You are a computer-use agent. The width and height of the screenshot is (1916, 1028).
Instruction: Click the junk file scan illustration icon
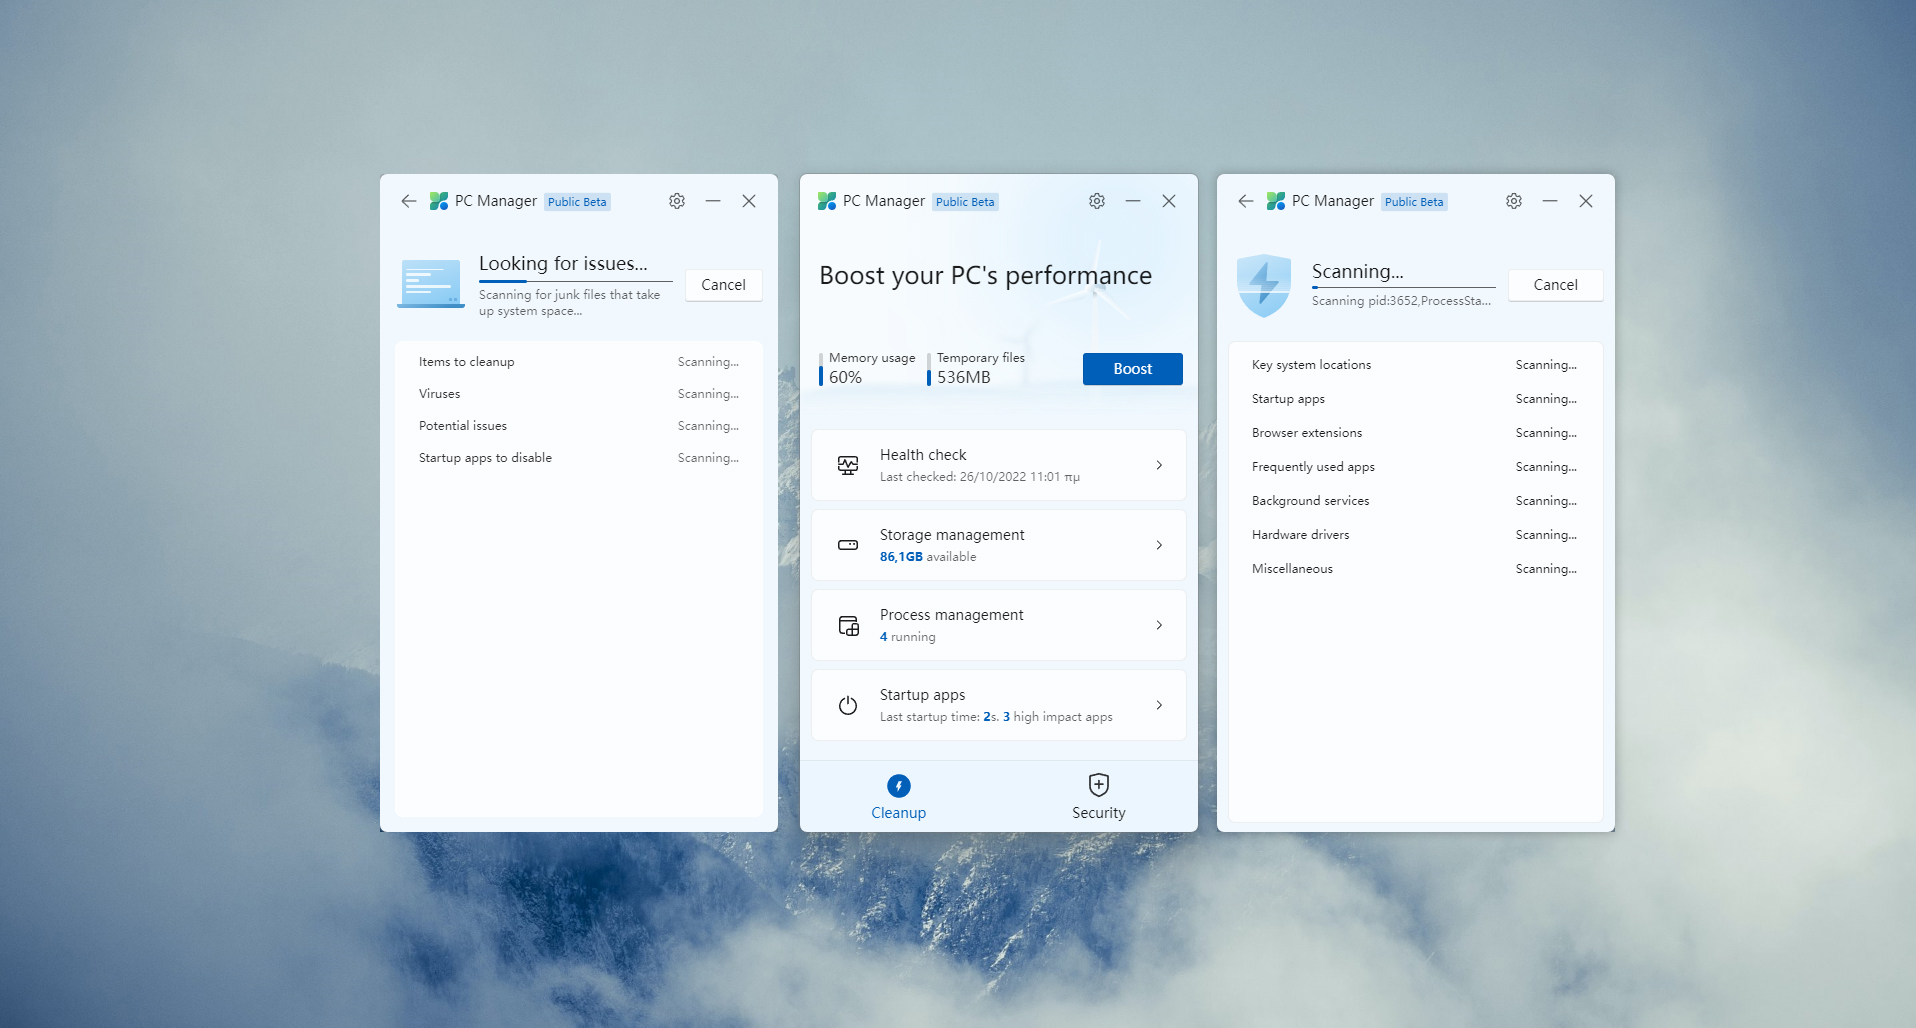tap(430, 284)
